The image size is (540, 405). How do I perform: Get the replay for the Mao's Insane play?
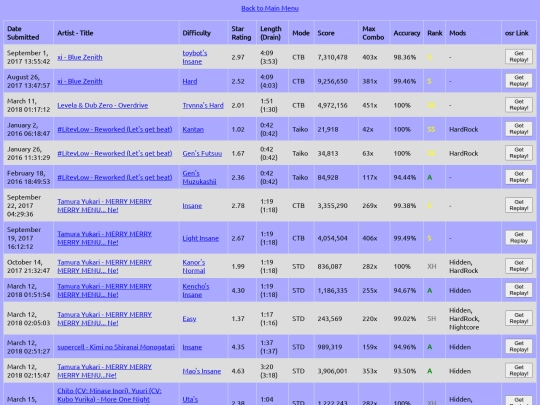pyautogui.click(x=519, y=371)
